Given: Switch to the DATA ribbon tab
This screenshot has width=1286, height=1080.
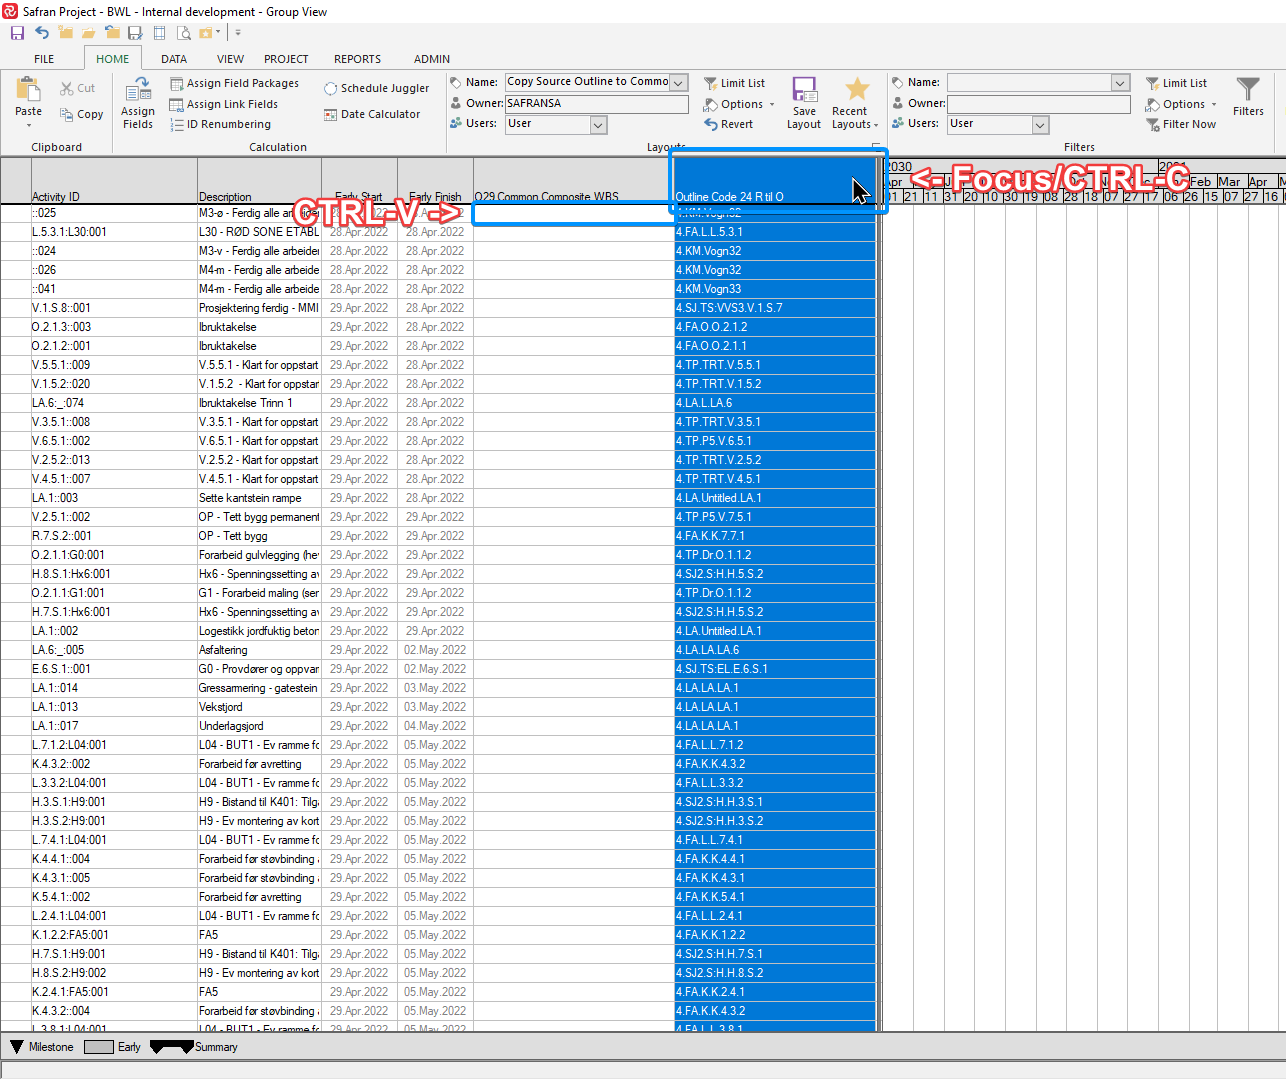Looking at the screenshot, I should [x=174, y=59].
